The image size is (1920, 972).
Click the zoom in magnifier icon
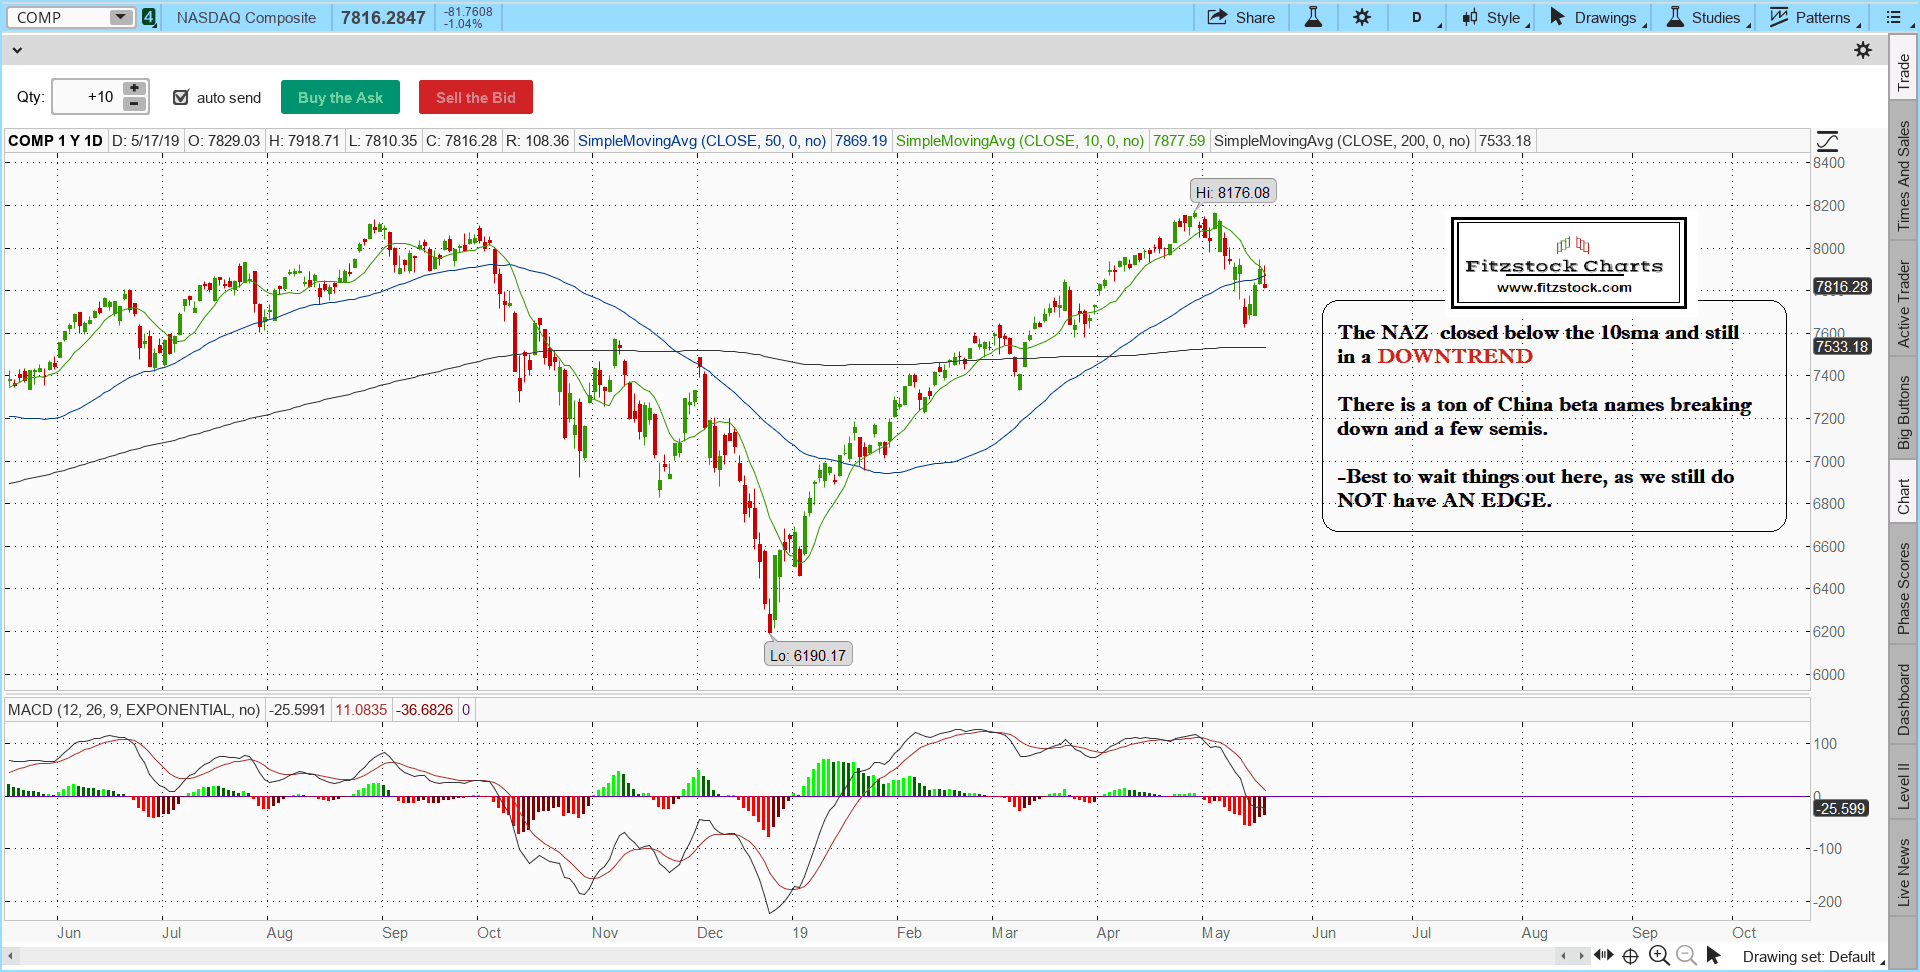(1659, 956)
